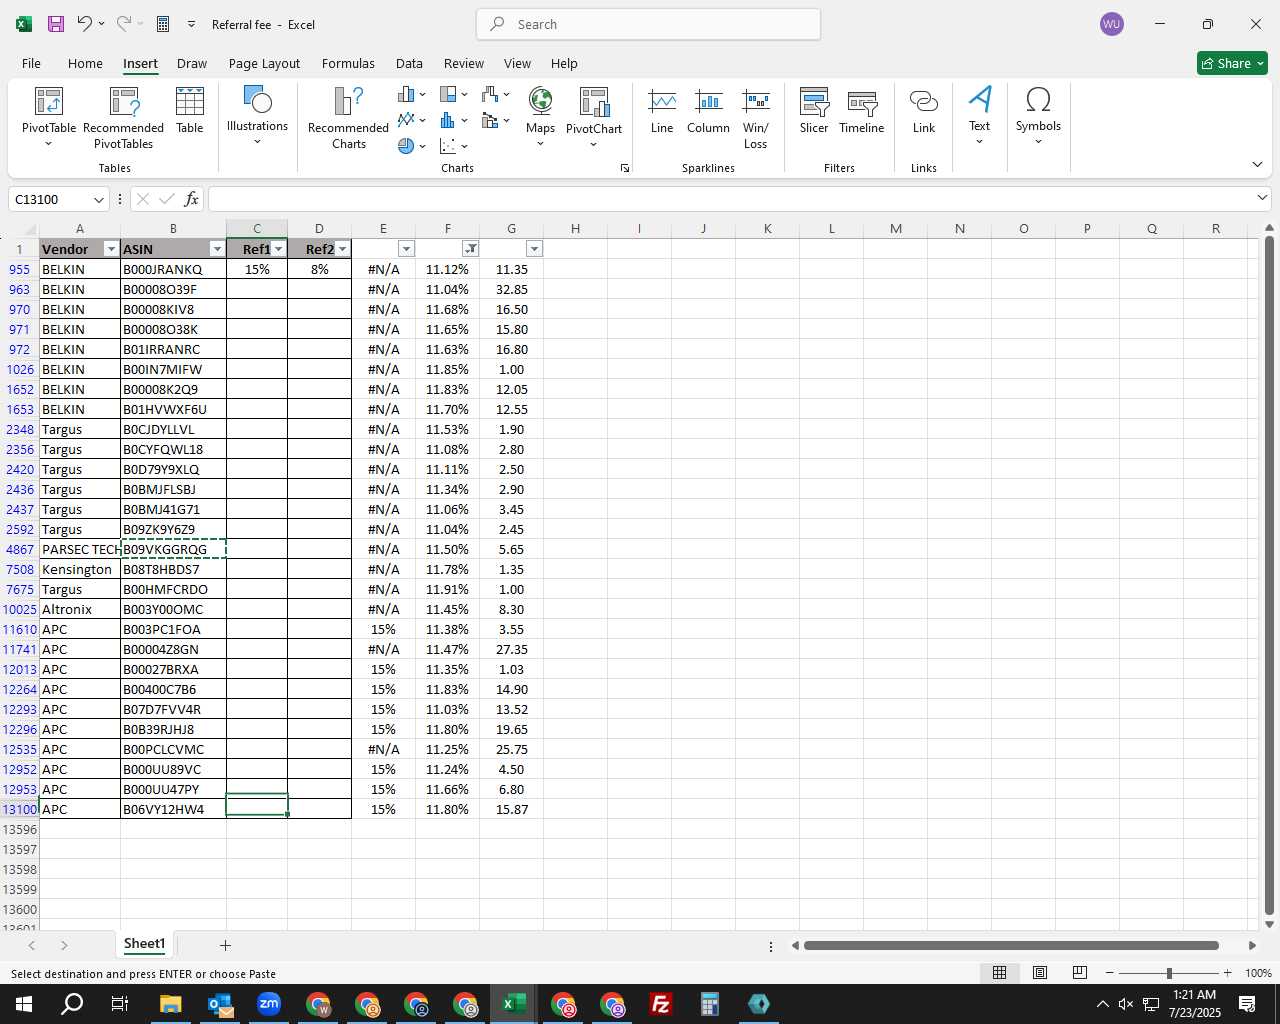Insert a Slicer filter
Image resolution: width=1280 pixels, height=1024 pixels.
tap(814, 110)
